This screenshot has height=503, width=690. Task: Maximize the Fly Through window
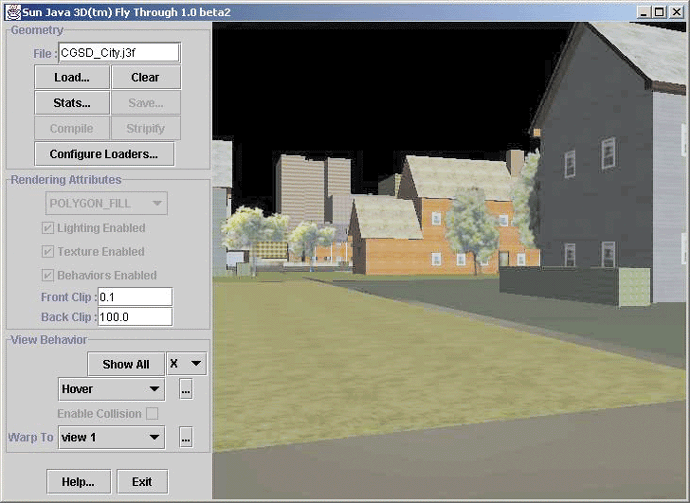[x=662, y=11]
